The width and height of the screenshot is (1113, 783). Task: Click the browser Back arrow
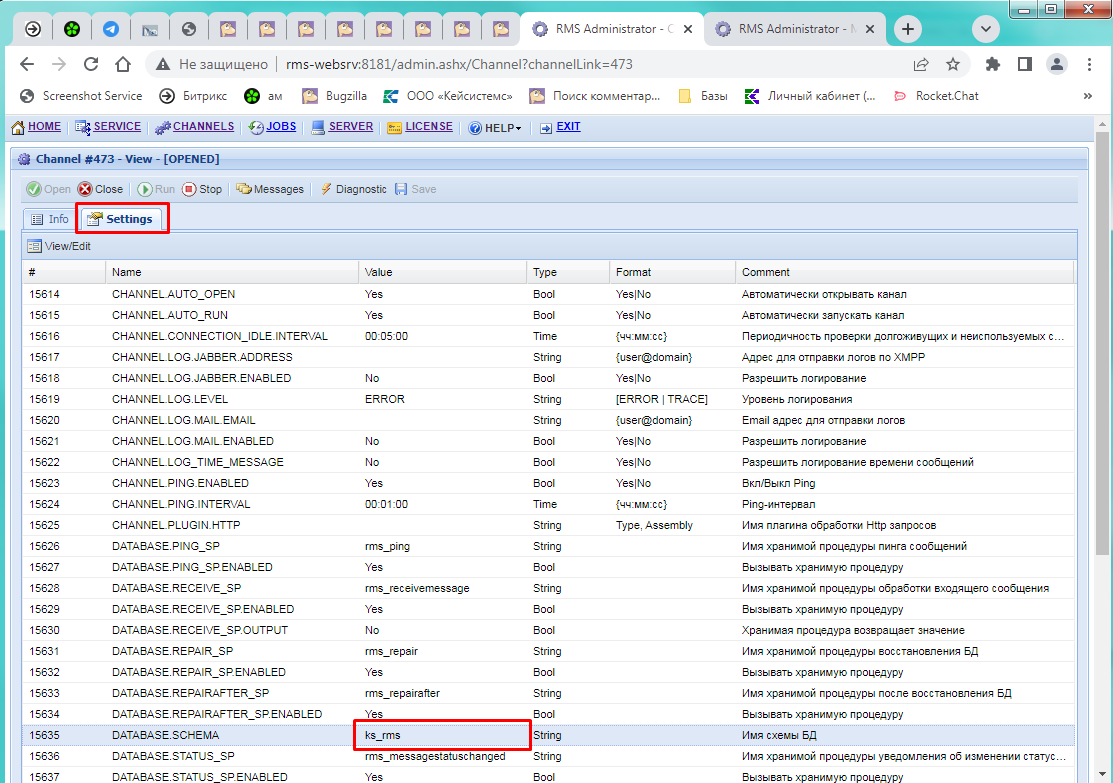(27, 64)
